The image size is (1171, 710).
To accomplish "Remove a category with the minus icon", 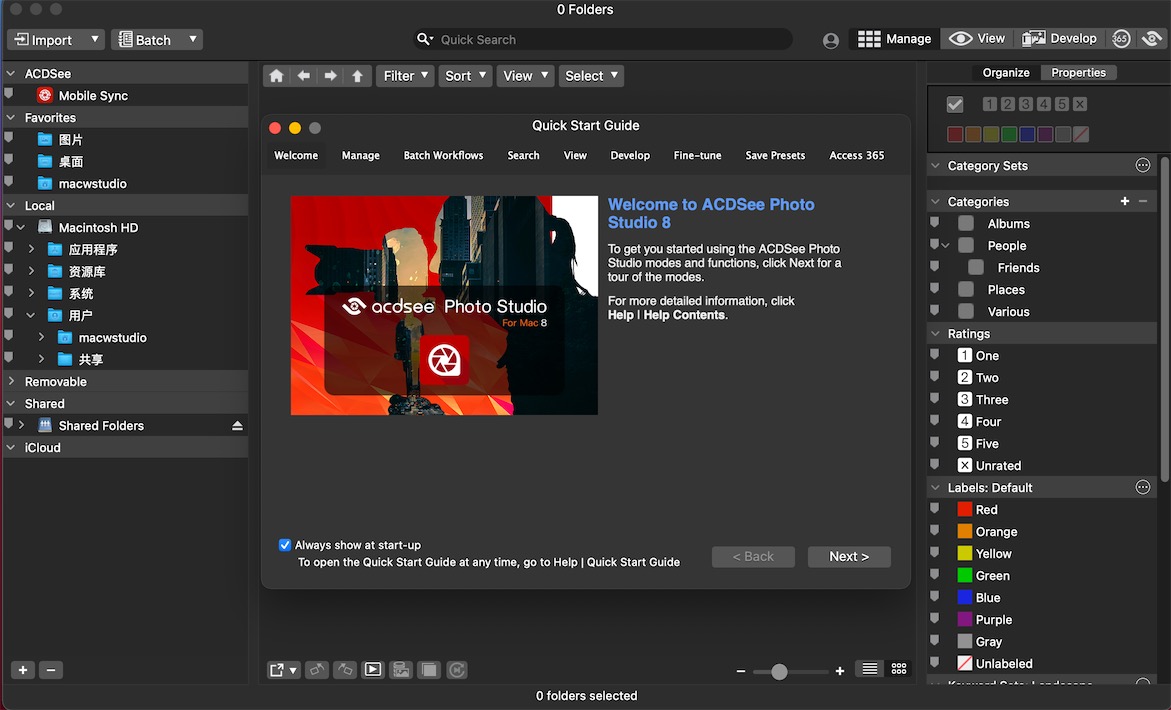I will (1143, 202).
